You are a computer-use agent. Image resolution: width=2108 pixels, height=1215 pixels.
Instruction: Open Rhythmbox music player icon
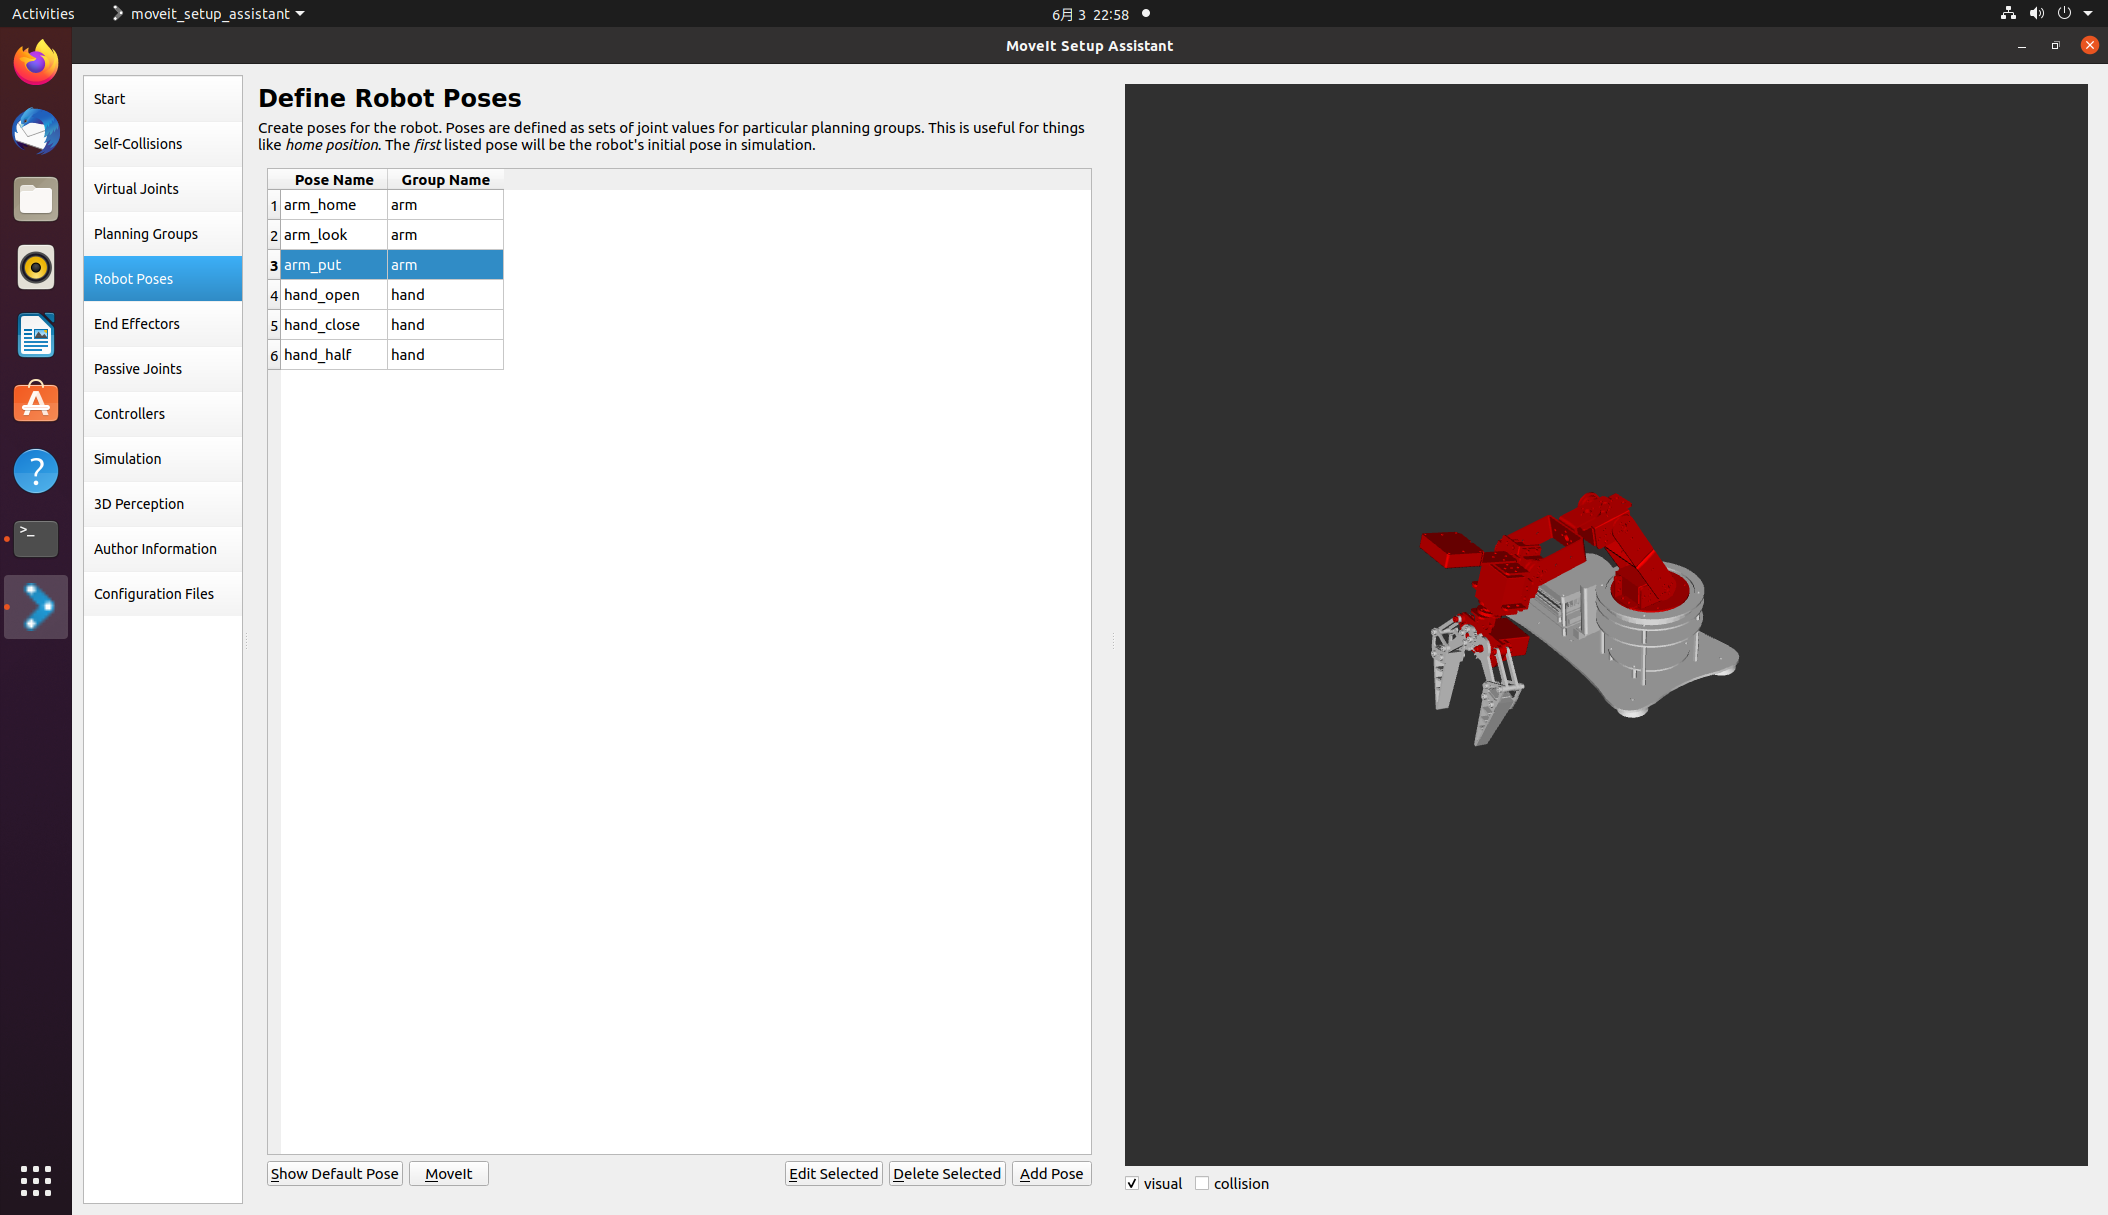click(x=36, y=267)
